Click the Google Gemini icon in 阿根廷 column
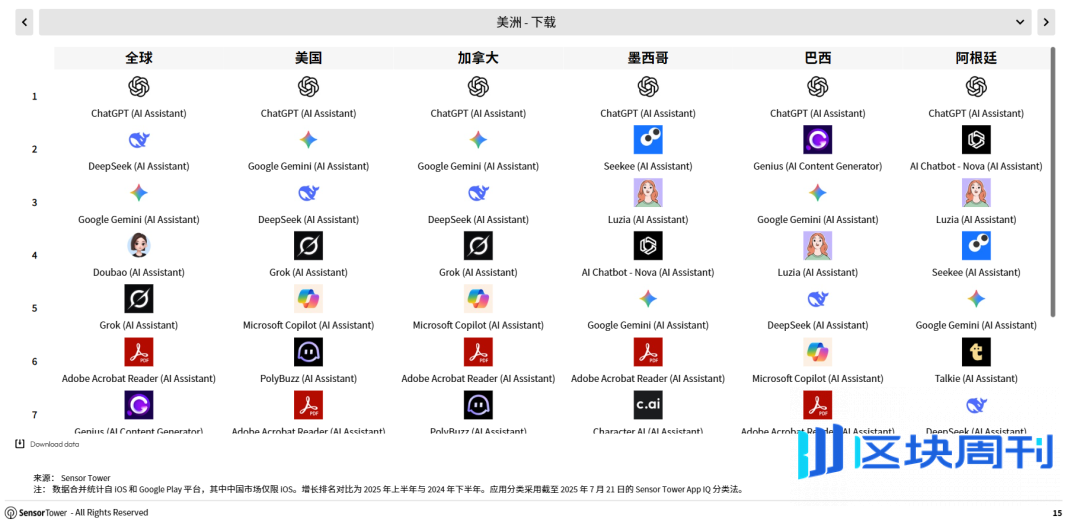The width and height of the screenshot is (1080, 522). pyautogui.click(x=976, y=299)
